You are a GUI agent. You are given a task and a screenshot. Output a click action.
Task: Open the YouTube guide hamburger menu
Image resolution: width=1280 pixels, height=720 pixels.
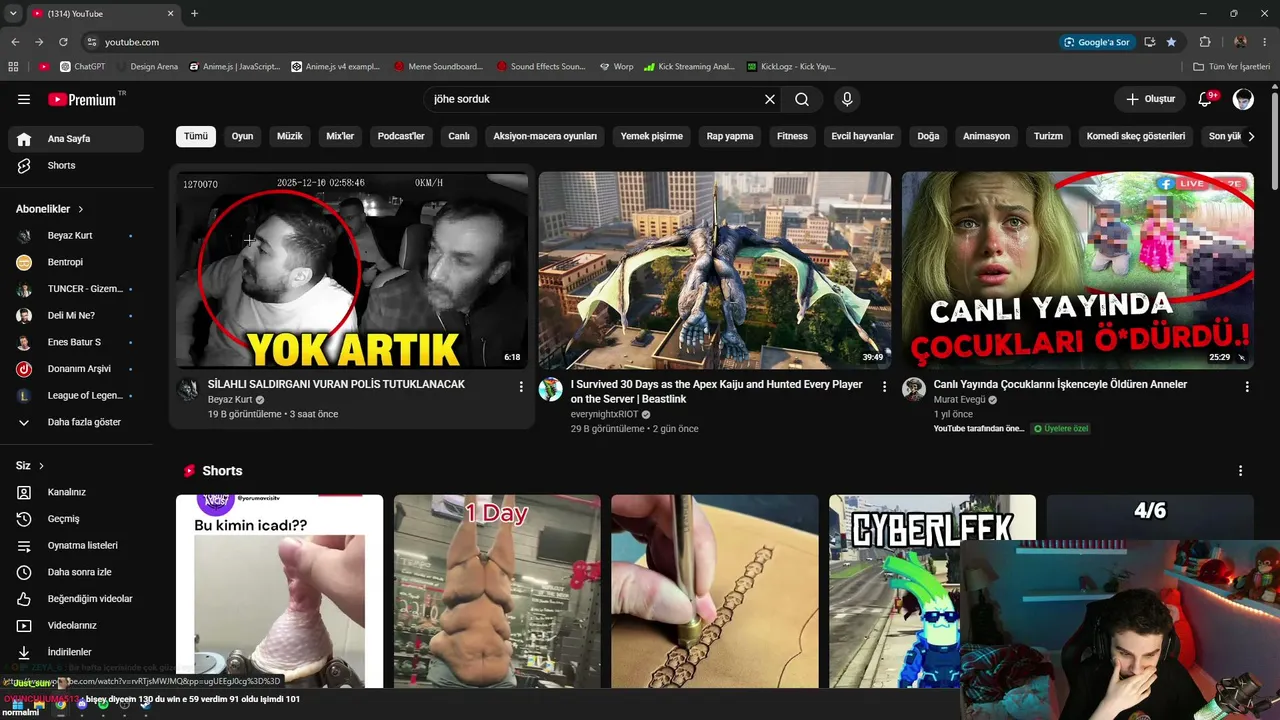(x=24, y=99)
